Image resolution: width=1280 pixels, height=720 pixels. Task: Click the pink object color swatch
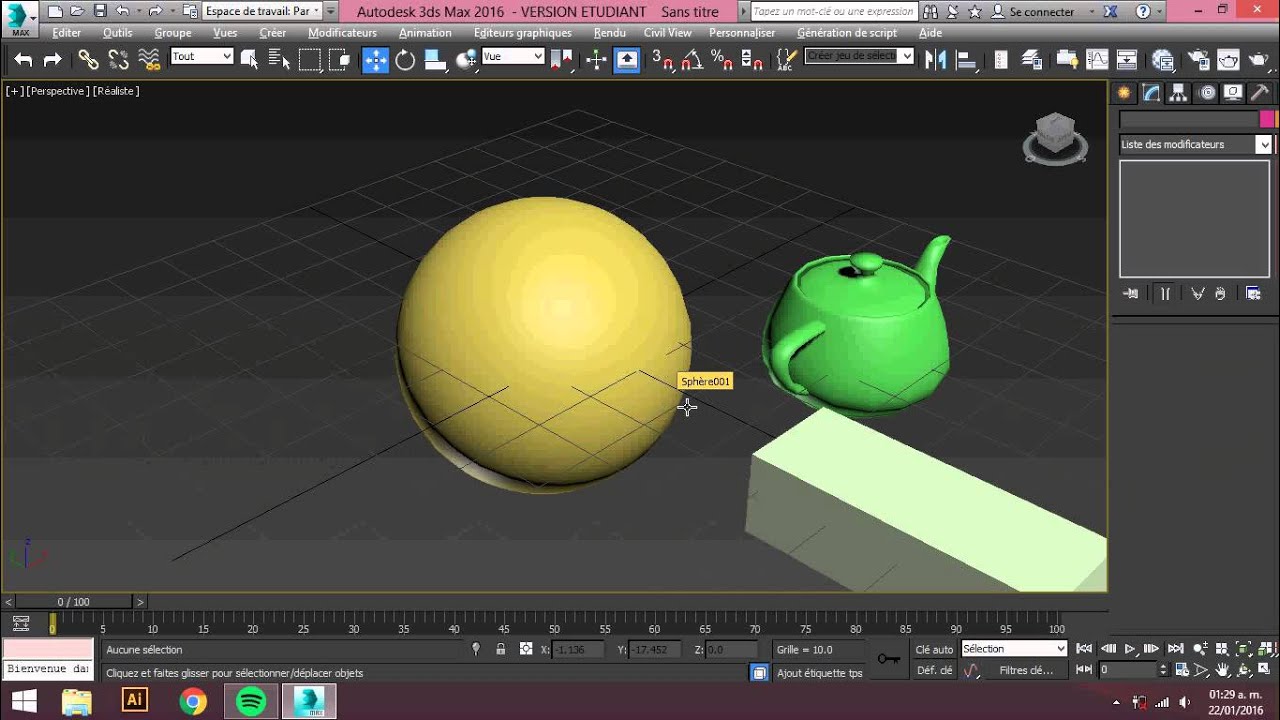point(1267,119)
